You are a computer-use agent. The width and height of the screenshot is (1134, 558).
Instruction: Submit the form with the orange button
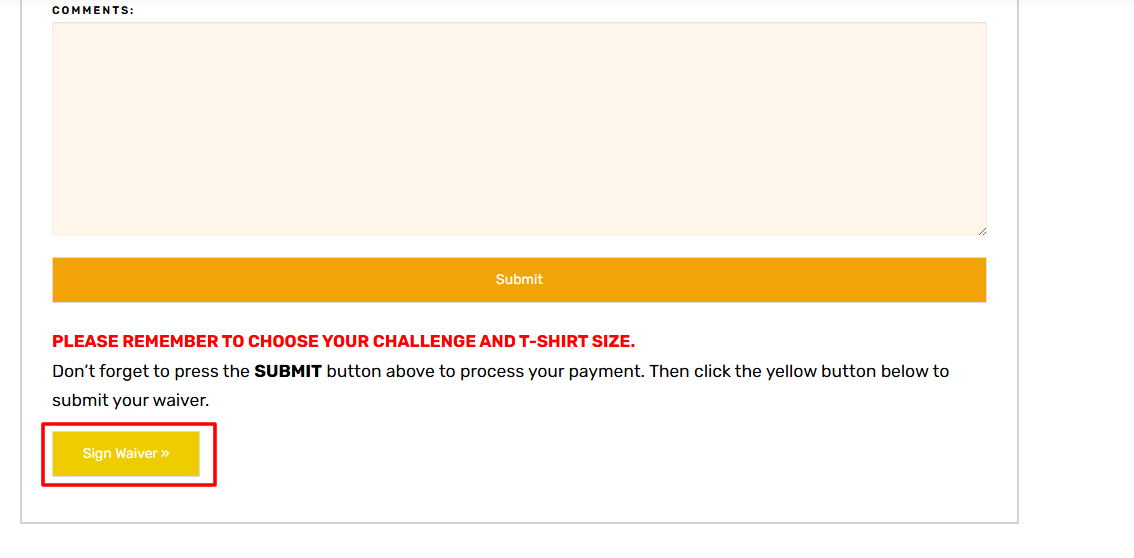point(519,280)
